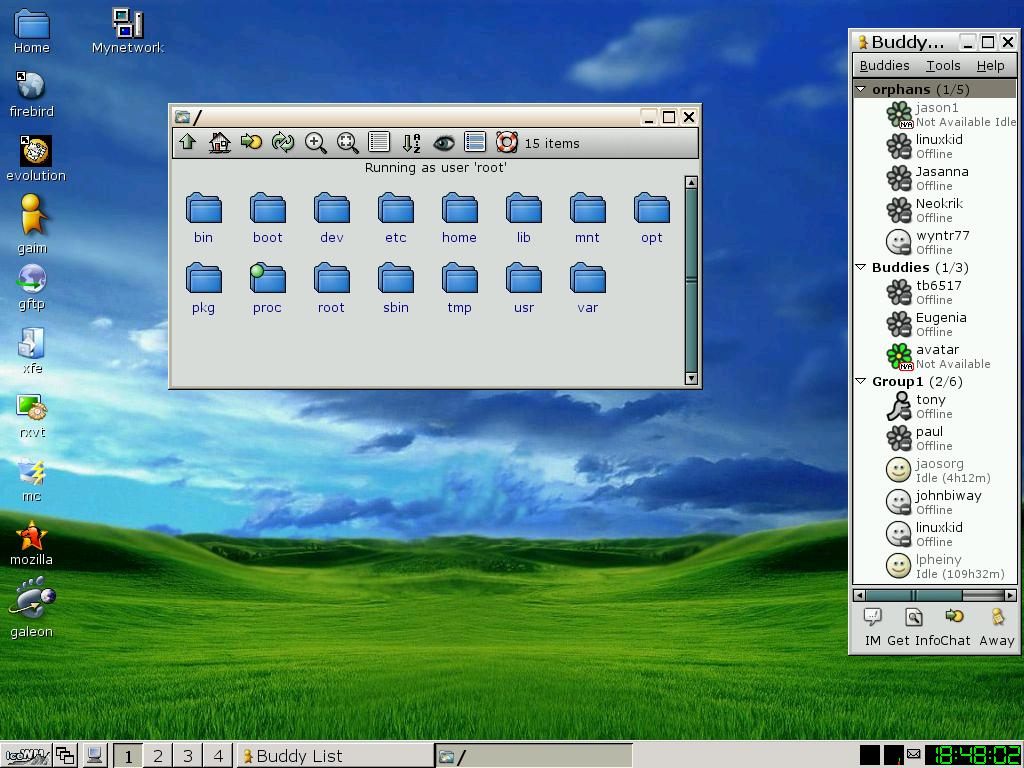Go up to the parent directory
This screenshot has height=768, width=1024.
187,143
